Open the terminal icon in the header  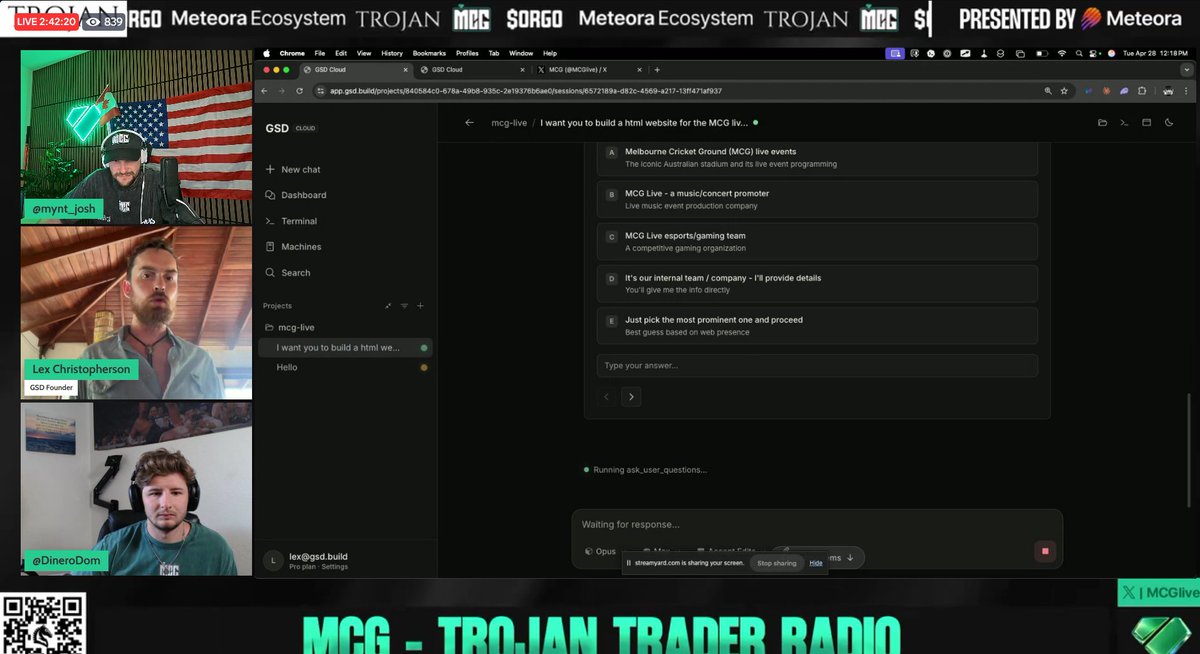(x=1124, y=123)
